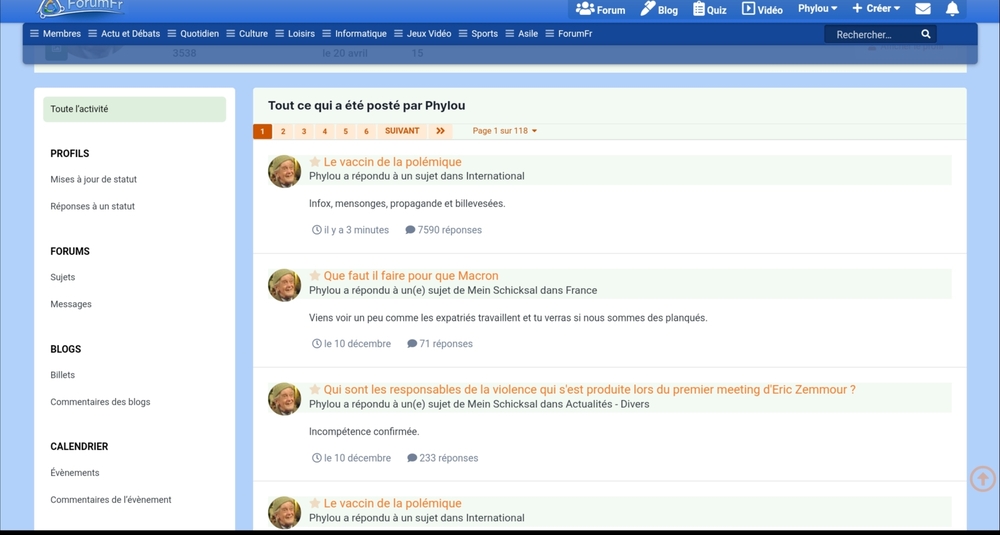Go to pagination page 2
Screen dimensions: 1000x535
(283, 131)
